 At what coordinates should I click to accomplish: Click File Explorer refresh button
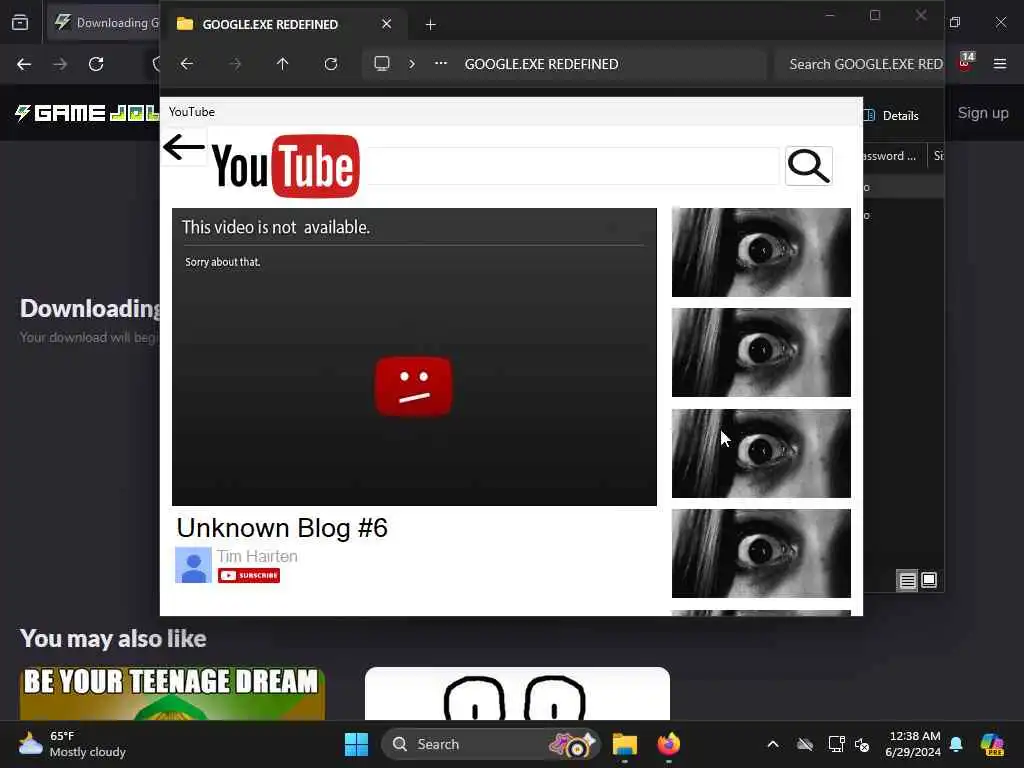331,64
